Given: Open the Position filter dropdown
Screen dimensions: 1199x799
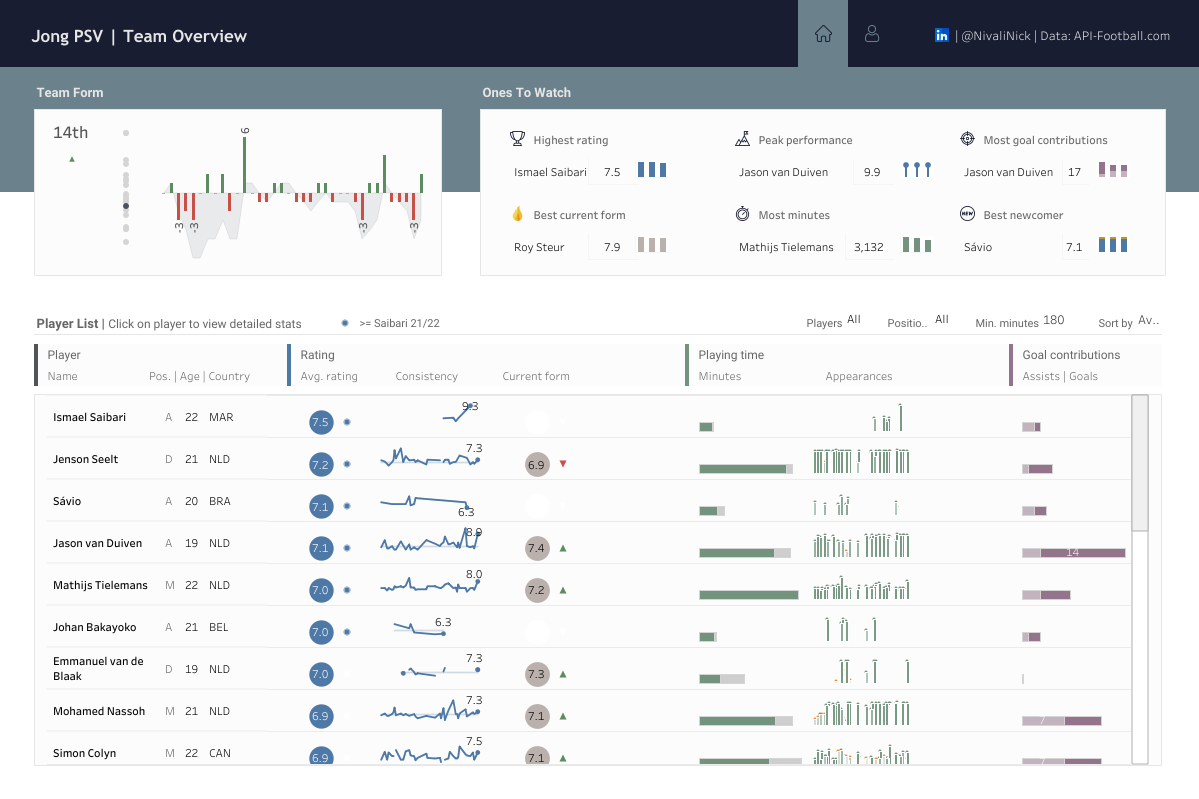Looking at the screenshot, I should coord(941,320).
